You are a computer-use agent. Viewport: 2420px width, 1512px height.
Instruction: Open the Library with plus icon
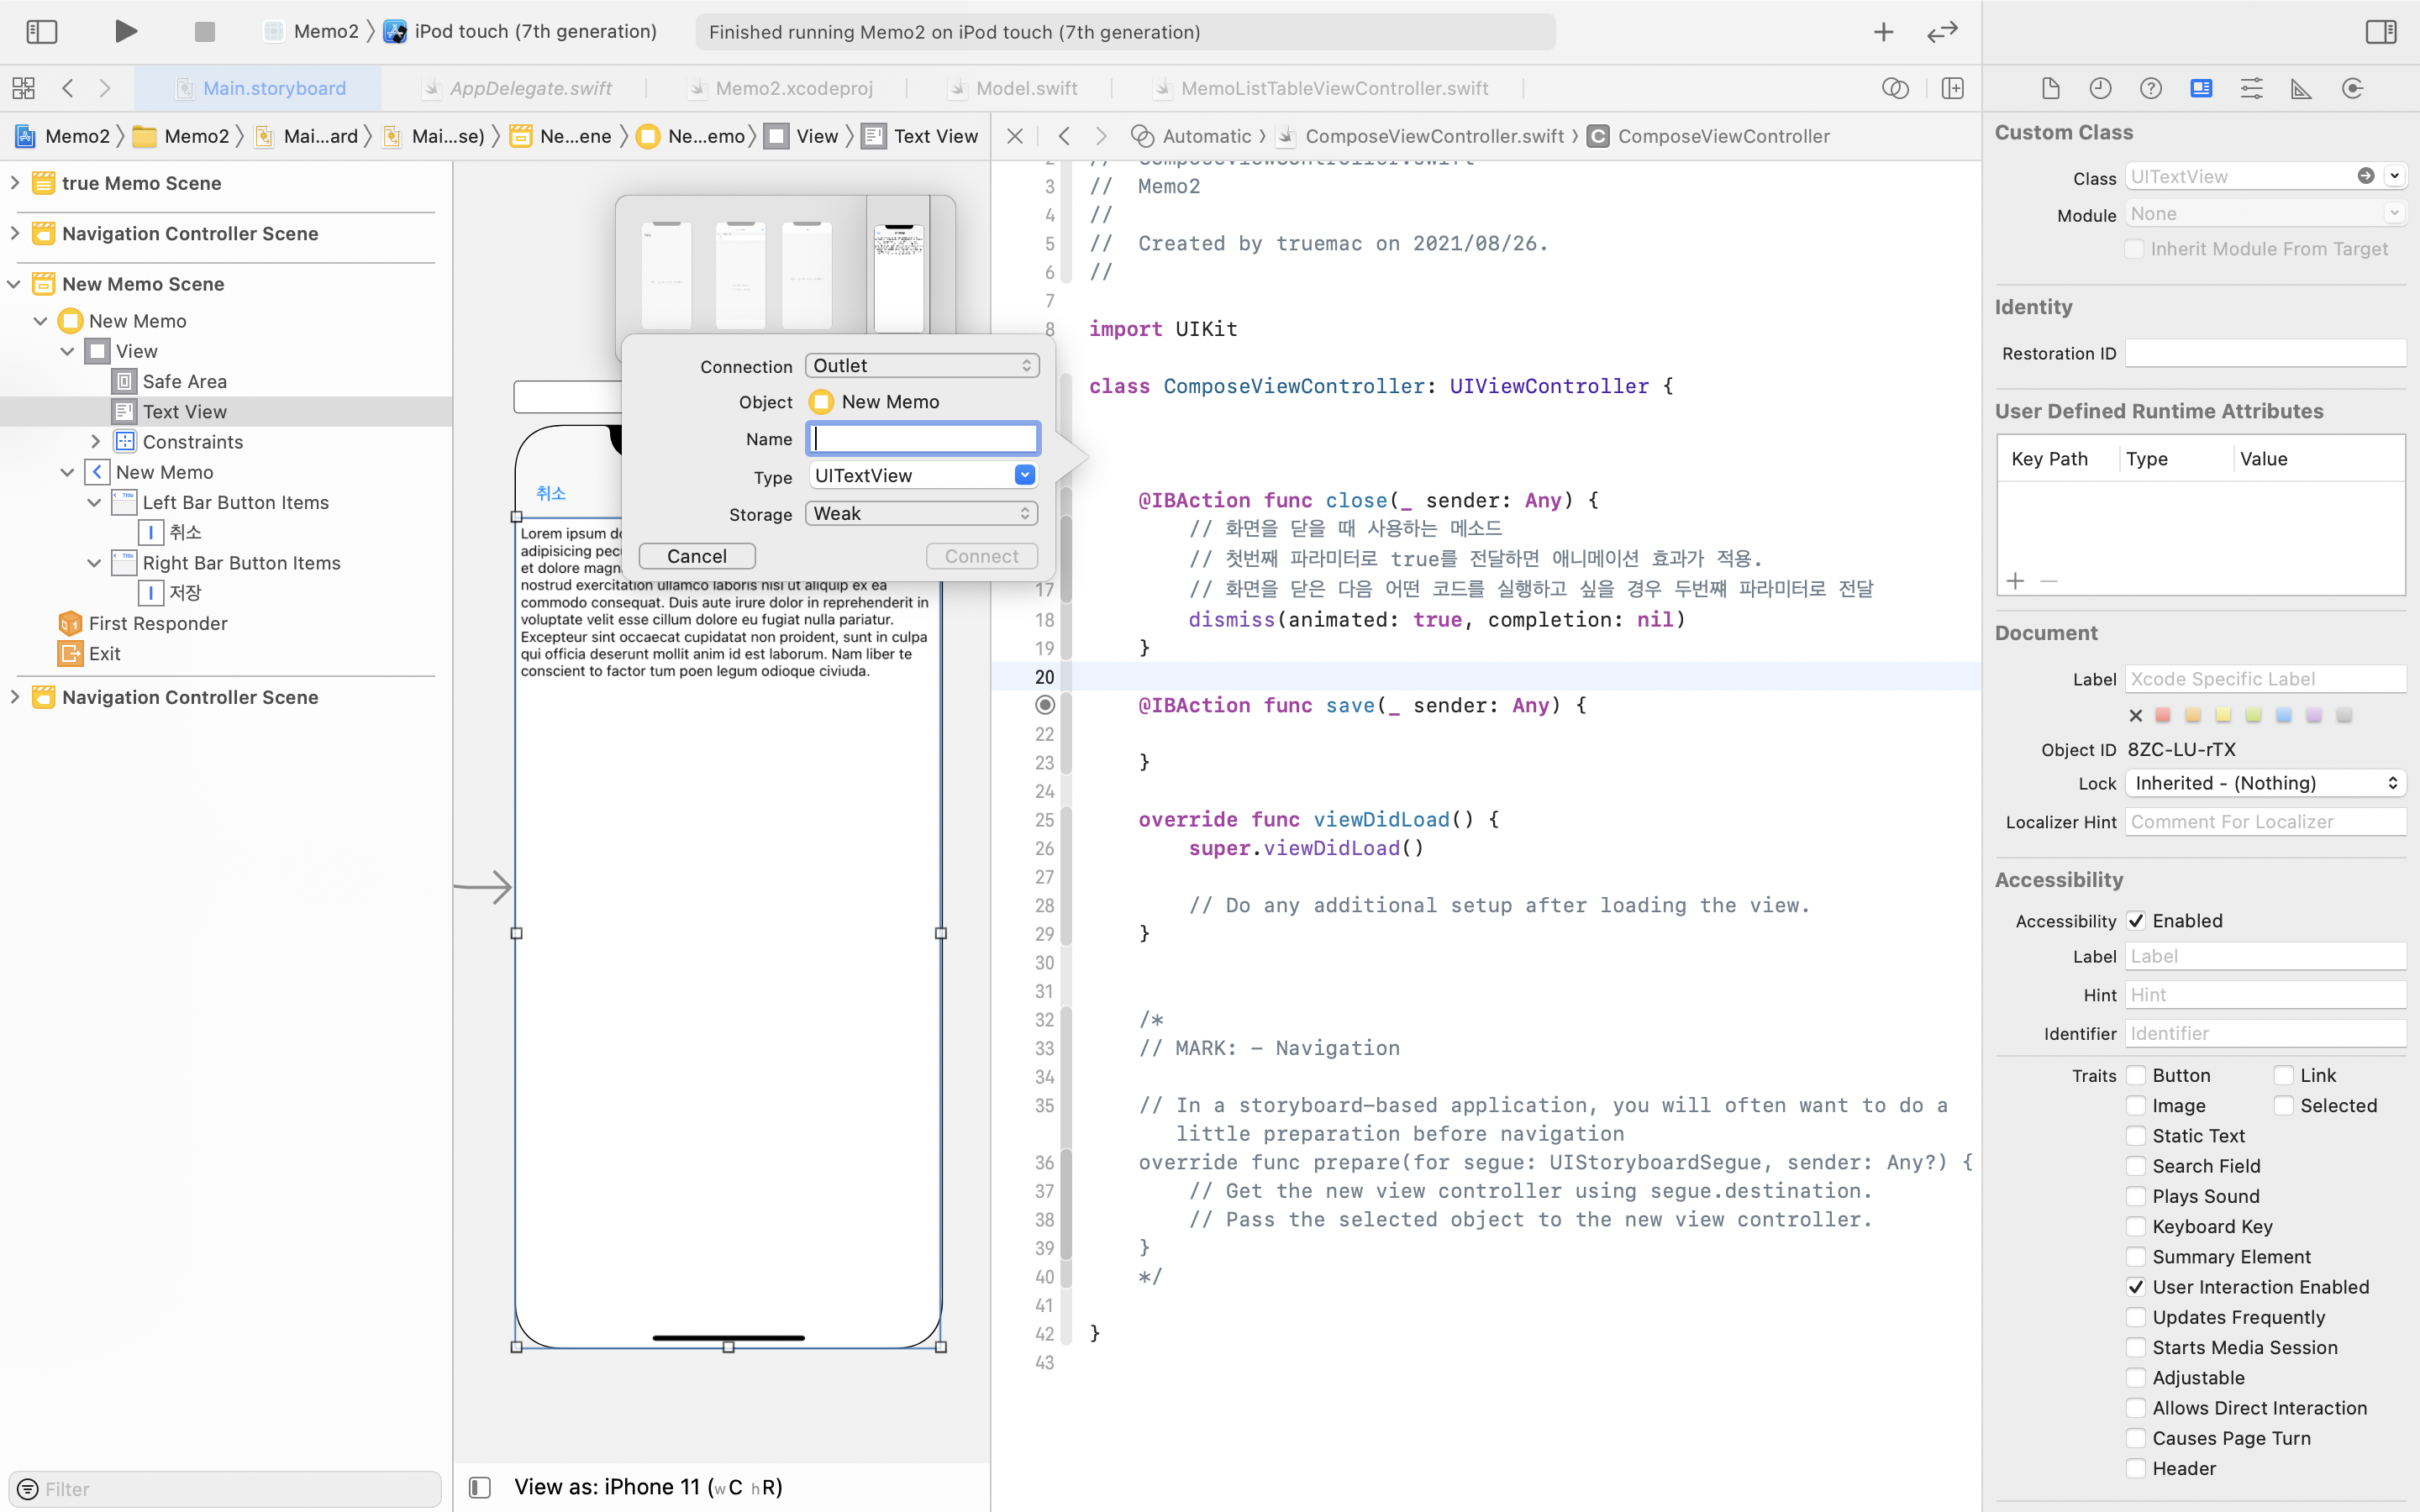pyautogui.click(x=1883, y=31)
